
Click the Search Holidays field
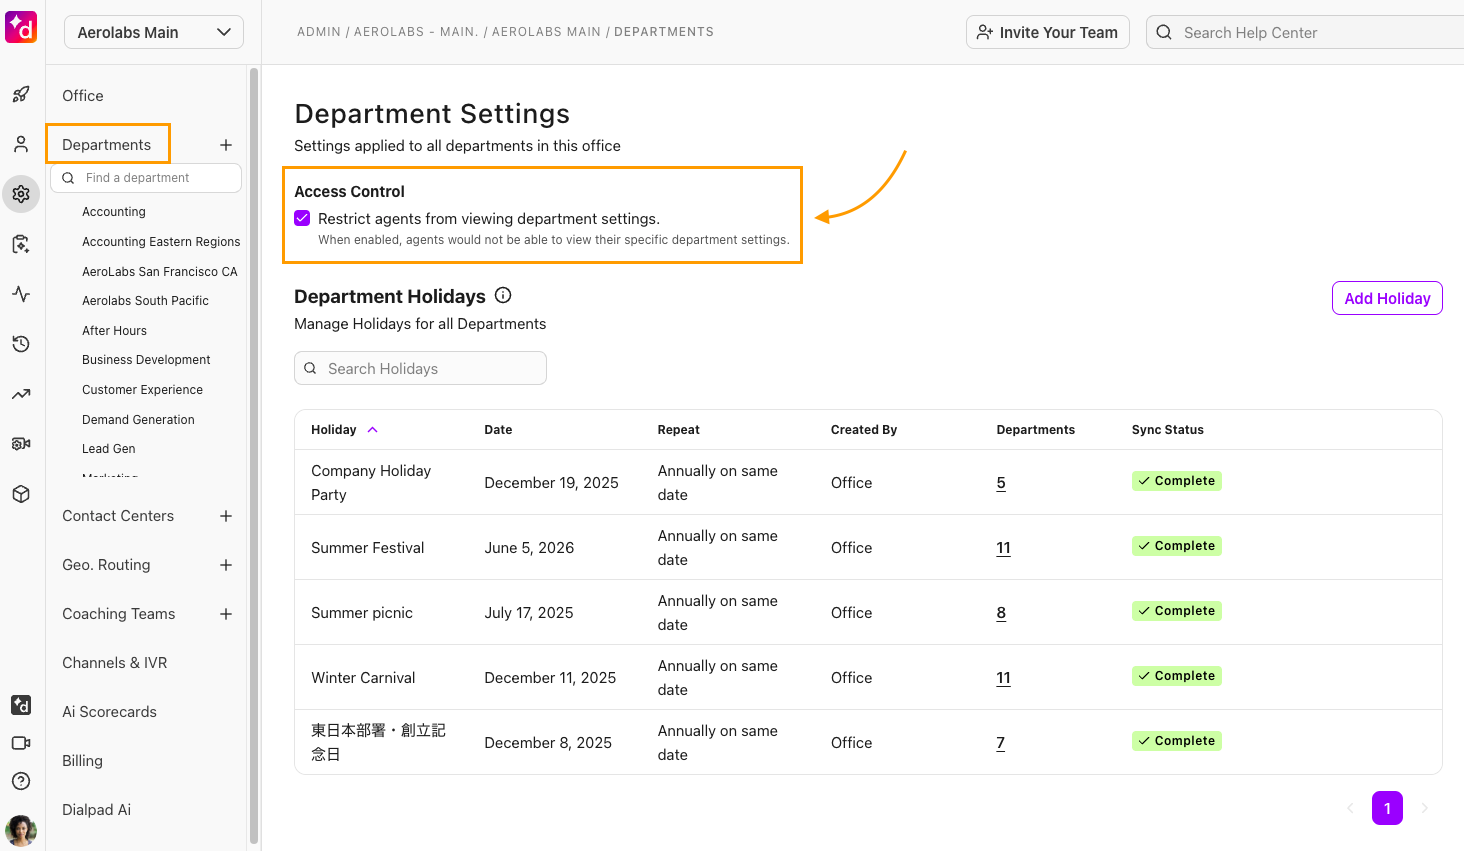click(420, 368)
